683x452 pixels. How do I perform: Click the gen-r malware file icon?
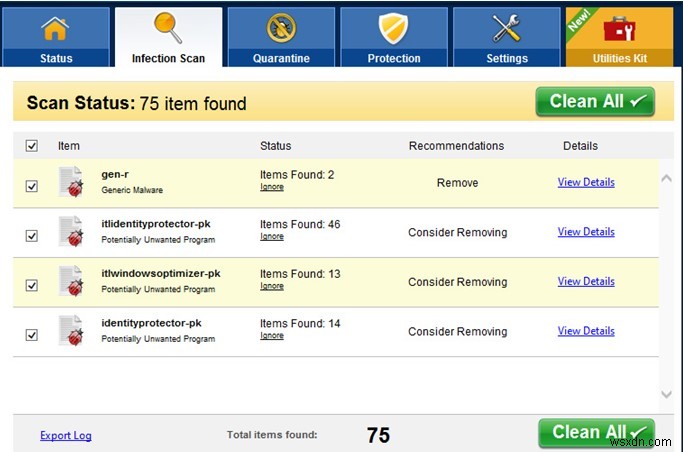(x=70, y=183)
